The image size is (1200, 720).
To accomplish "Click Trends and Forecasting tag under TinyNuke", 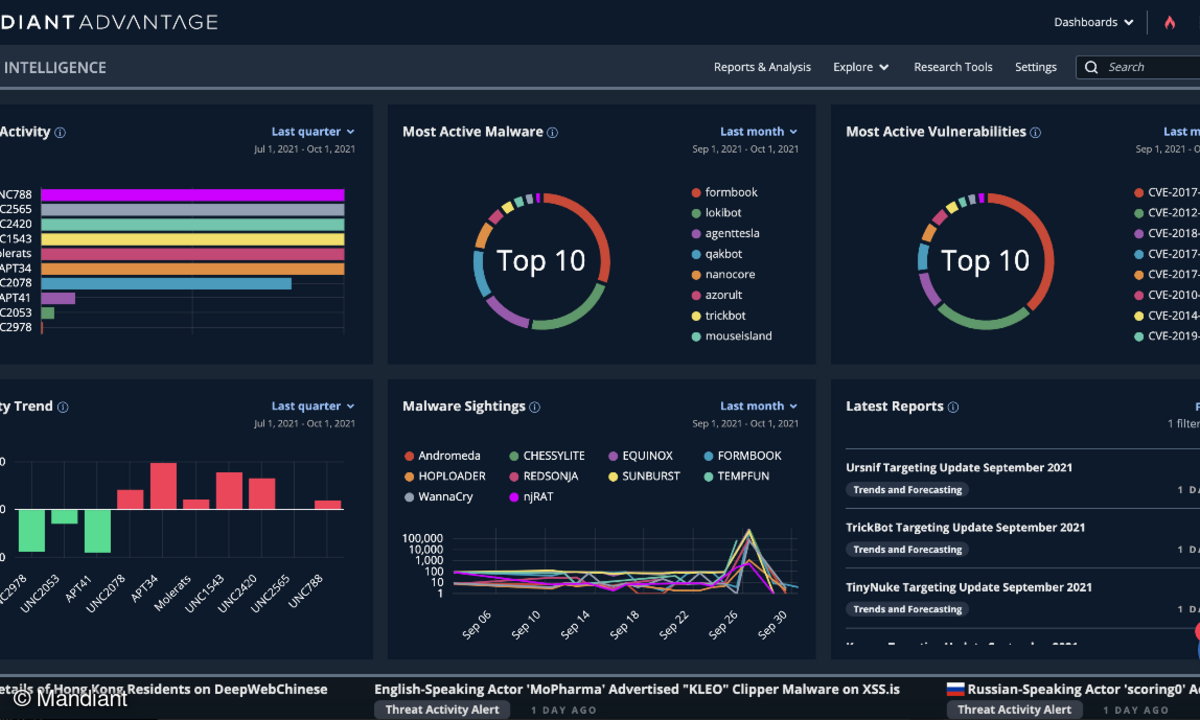I will (907, 609).
